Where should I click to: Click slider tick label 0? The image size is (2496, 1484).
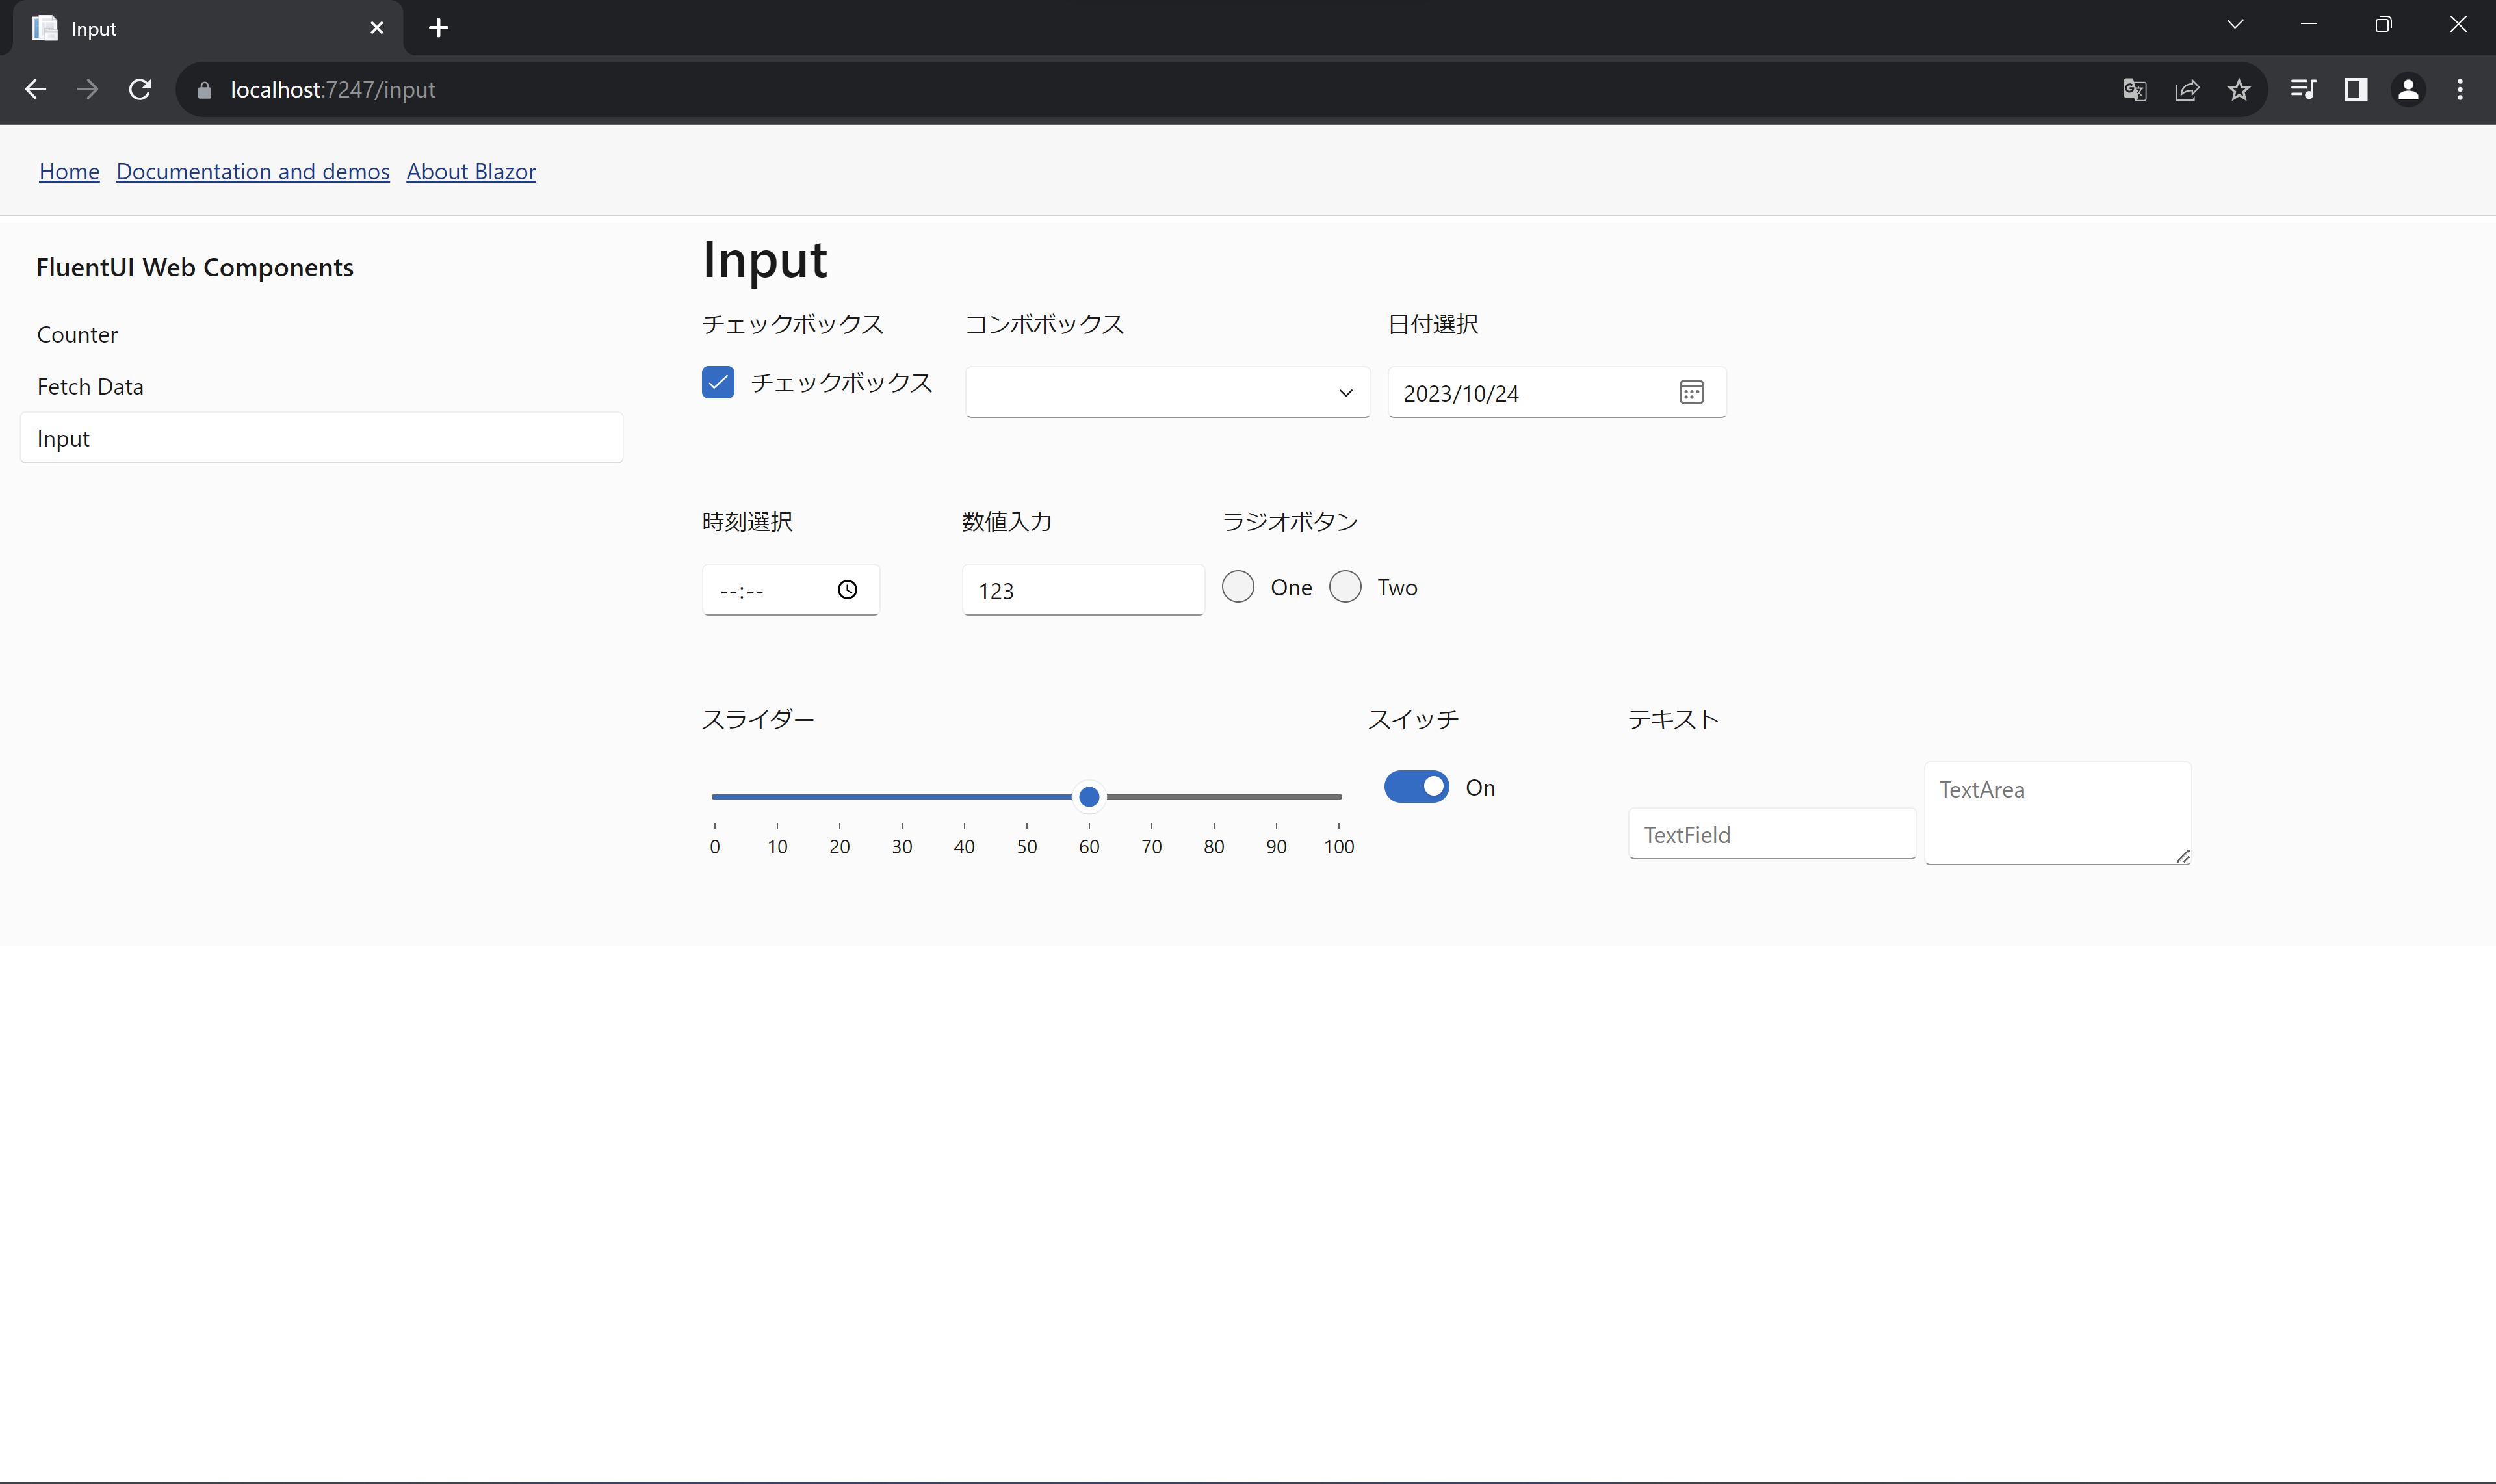[714, 847]
